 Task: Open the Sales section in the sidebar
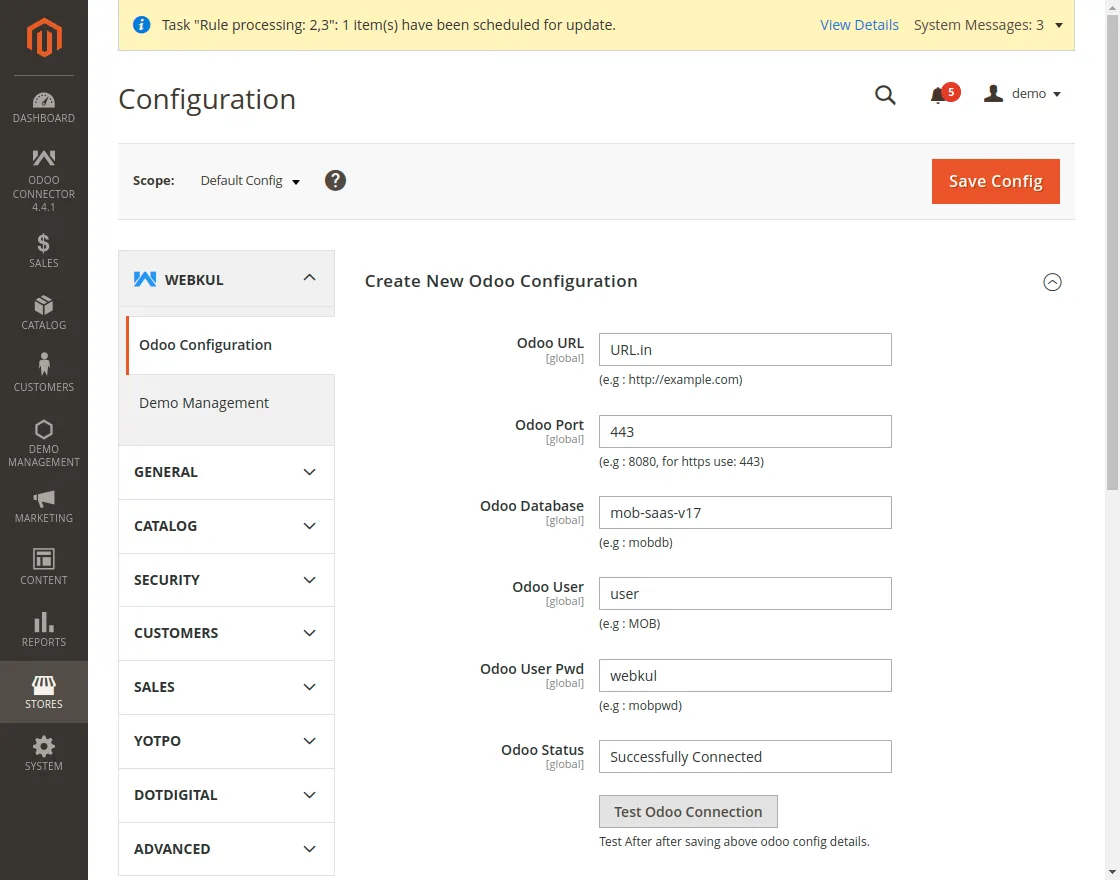pyautogui.click(x=43, y=252)
